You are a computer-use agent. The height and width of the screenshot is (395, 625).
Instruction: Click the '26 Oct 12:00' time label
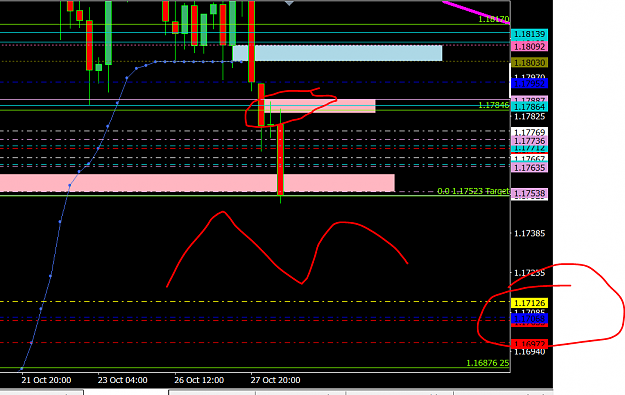(199, 380)
